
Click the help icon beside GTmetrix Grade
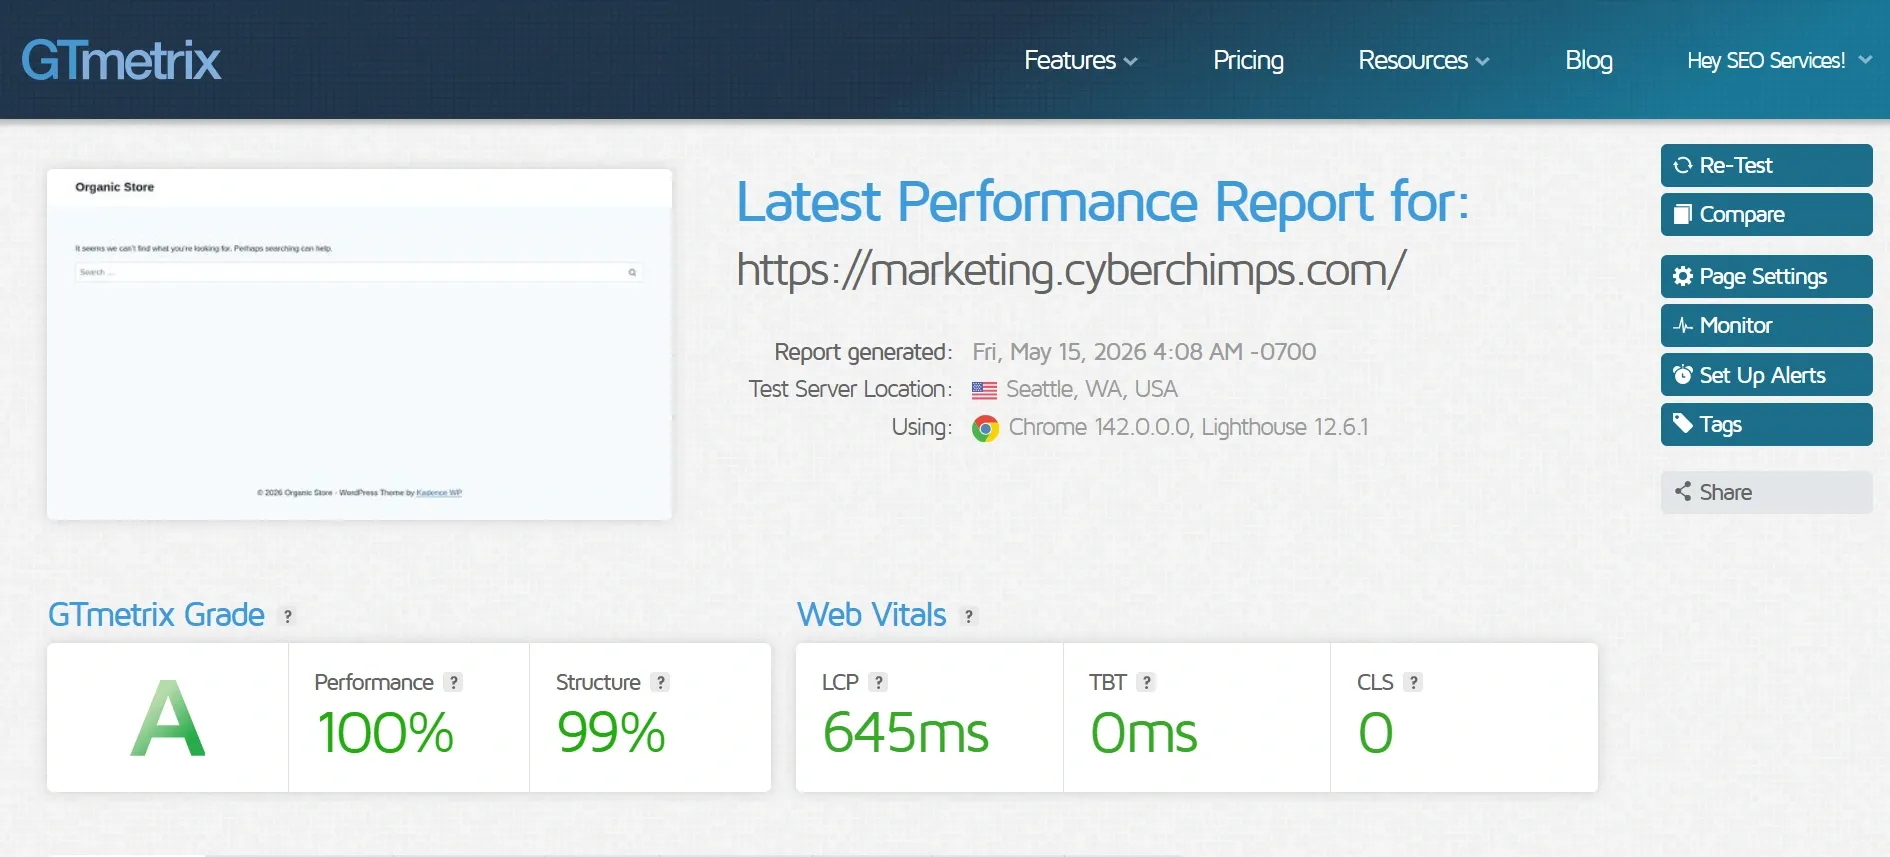click(288, 616)
